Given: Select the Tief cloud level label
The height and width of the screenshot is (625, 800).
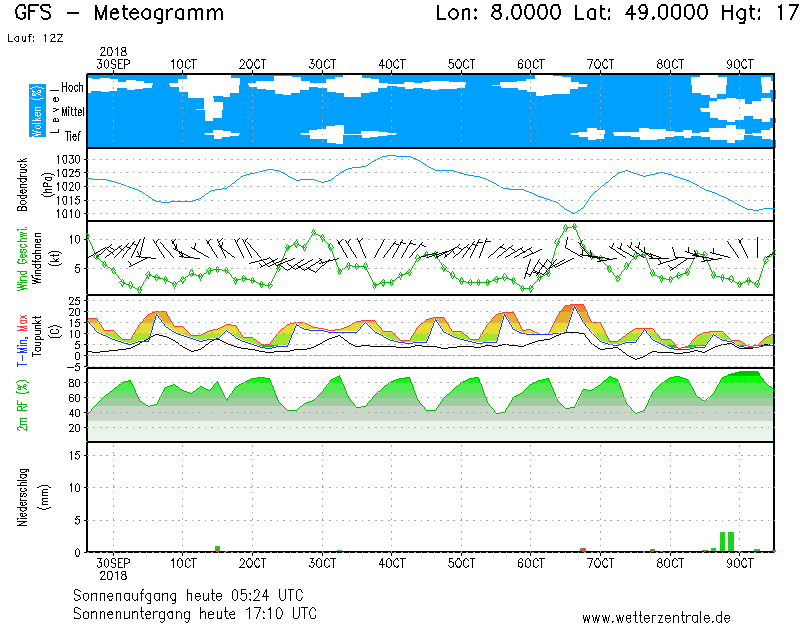Looking at the screenshot, I should click(x=72, y=136).
